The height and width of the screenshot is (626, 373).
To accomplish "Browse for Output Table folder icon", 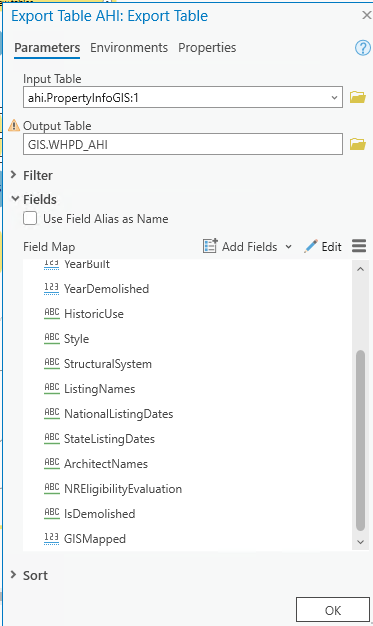I will (357, 144).
